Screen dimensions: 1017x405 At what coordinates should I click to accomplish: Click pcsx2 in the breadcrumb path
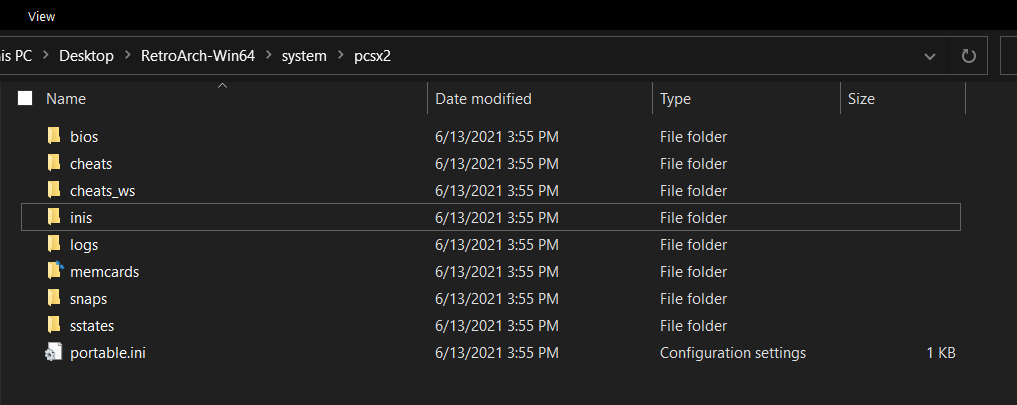click(x=372, y=56)
